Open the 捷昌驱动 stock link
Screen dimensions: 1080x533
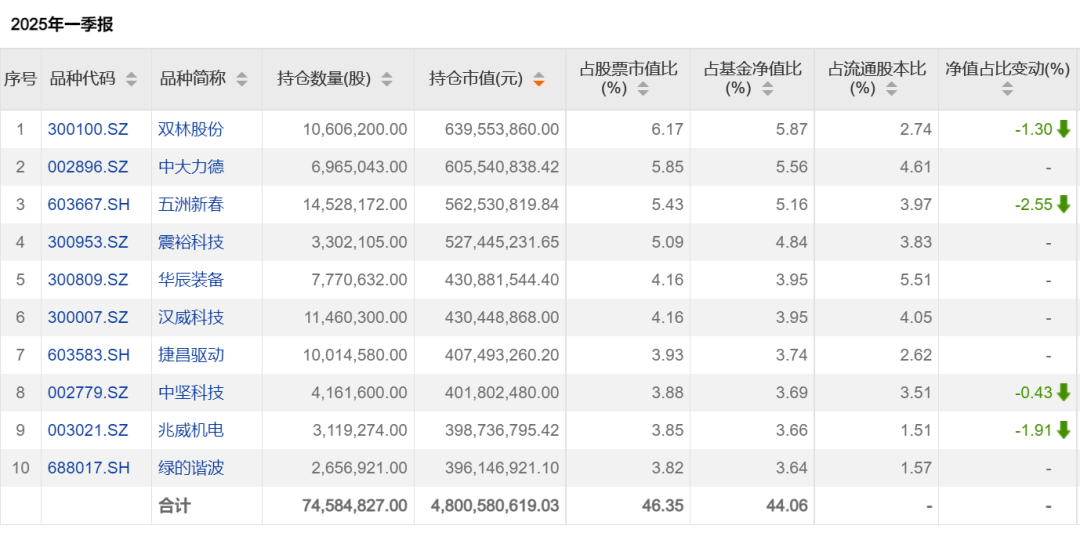click(191, 355)
